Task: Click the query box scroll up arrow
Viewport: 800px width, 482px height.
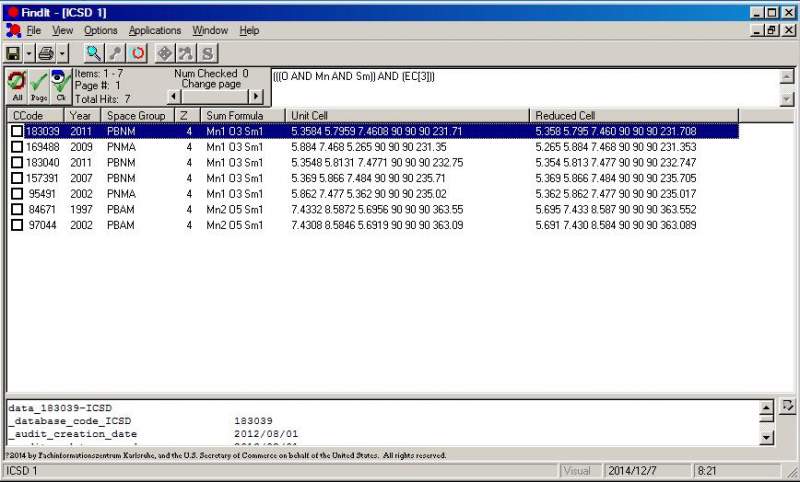Action: click(787, 77)
